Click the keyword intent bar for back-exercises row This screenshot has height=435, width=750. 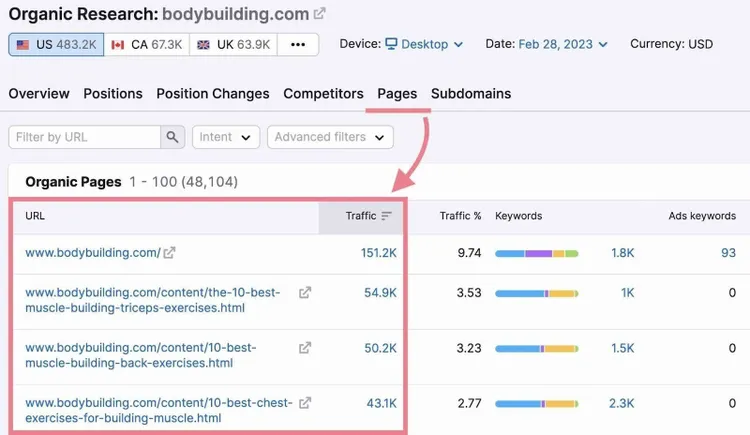coord(537,348)
